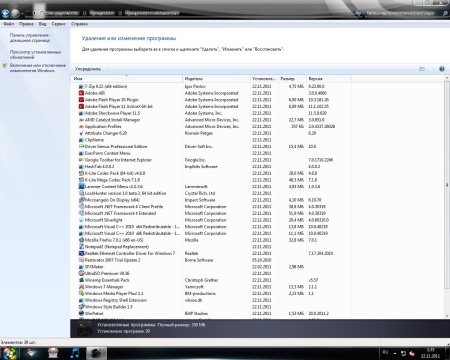The width and height of the screenshot is (450, 360).
Task: Click the Windows Style Builder icon
Action: pyautogui.click(x=81, y=306)
